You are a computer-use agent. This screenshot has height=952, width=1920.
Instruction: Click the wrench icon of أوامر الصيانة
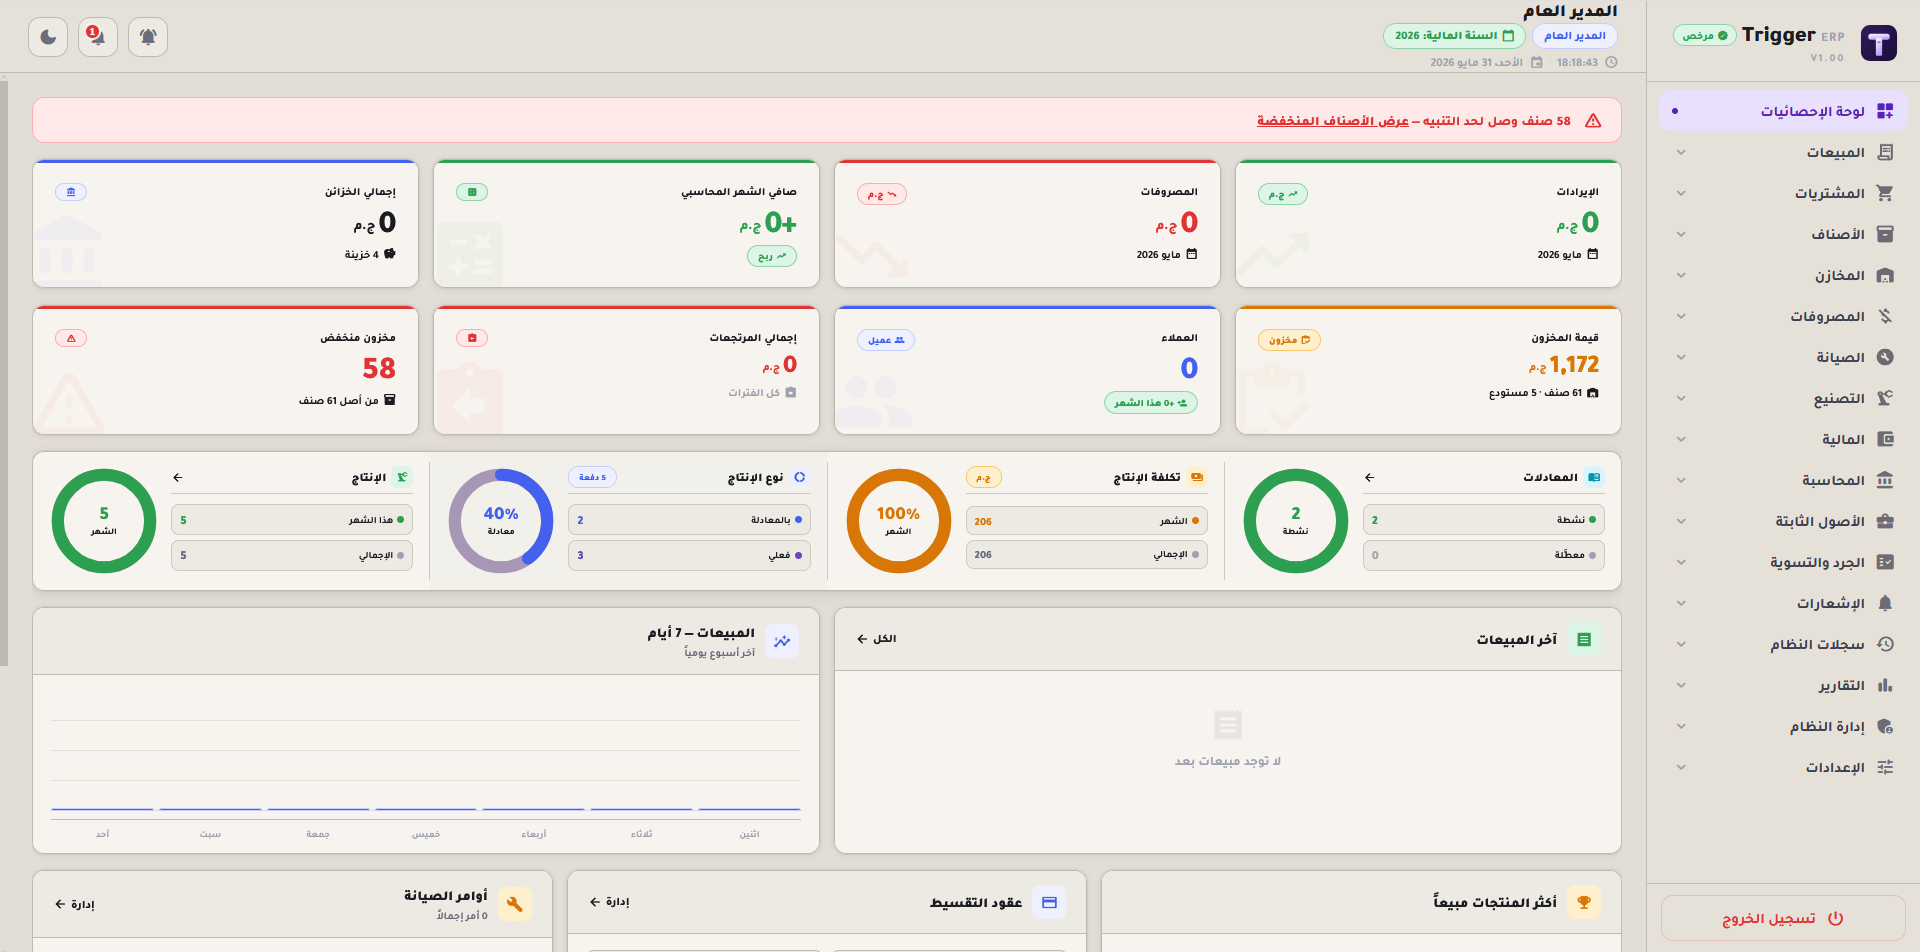coord(515,904)
